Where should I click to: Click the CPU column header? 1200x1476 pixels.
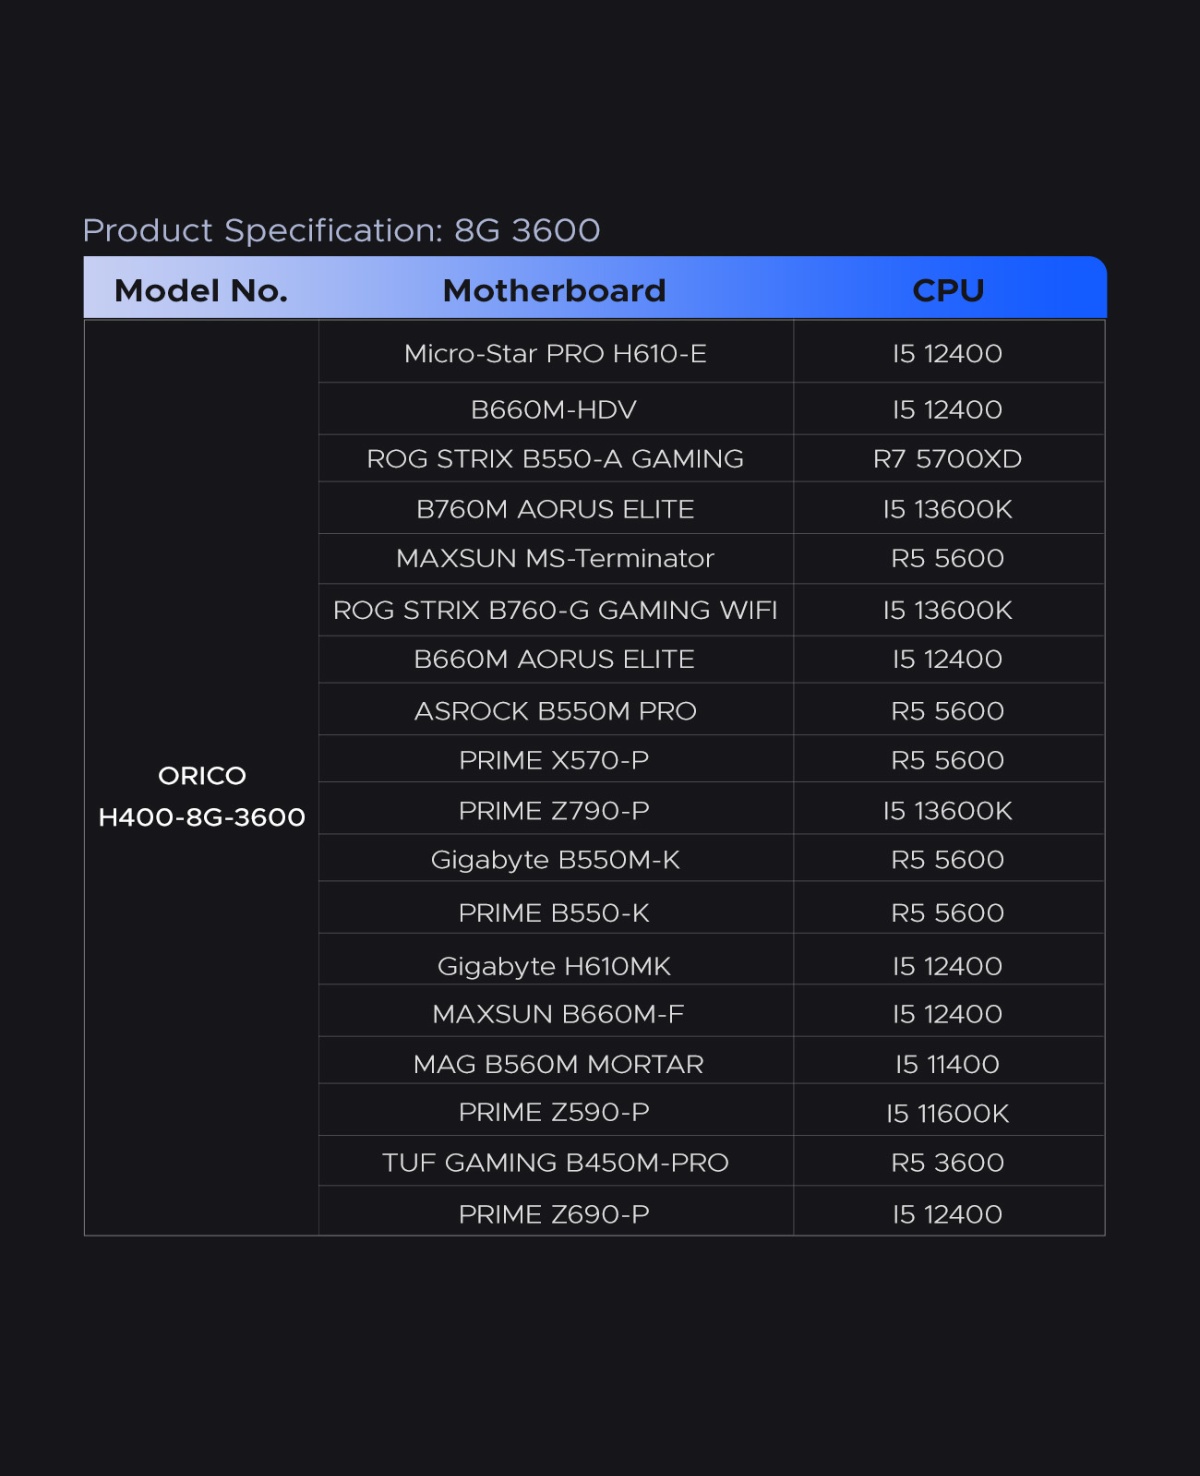[948, 291]
